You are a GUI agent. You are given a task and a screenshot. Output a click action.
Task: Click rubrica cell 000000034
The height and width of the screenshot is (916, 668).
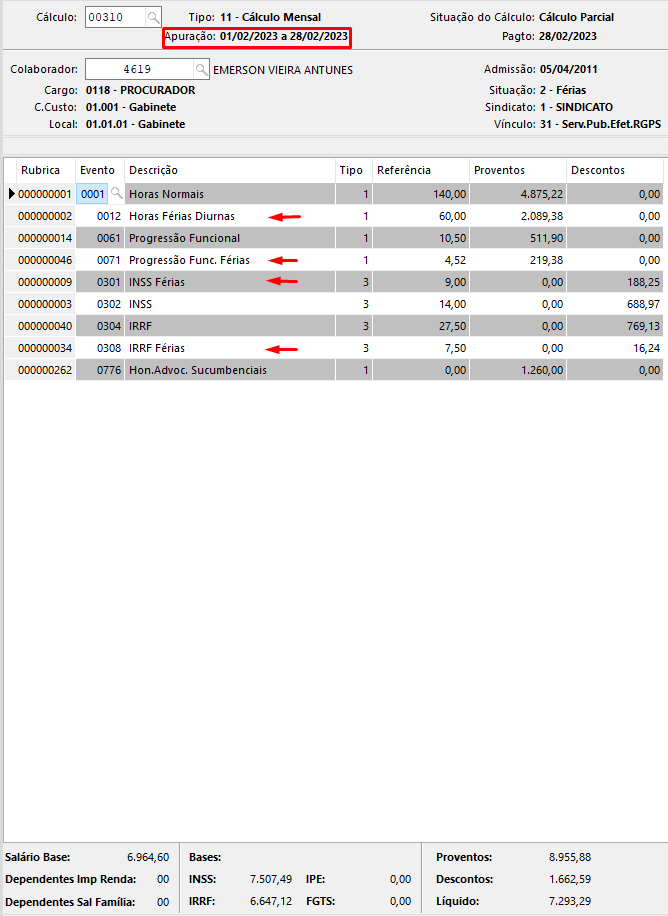click(45, 348)
